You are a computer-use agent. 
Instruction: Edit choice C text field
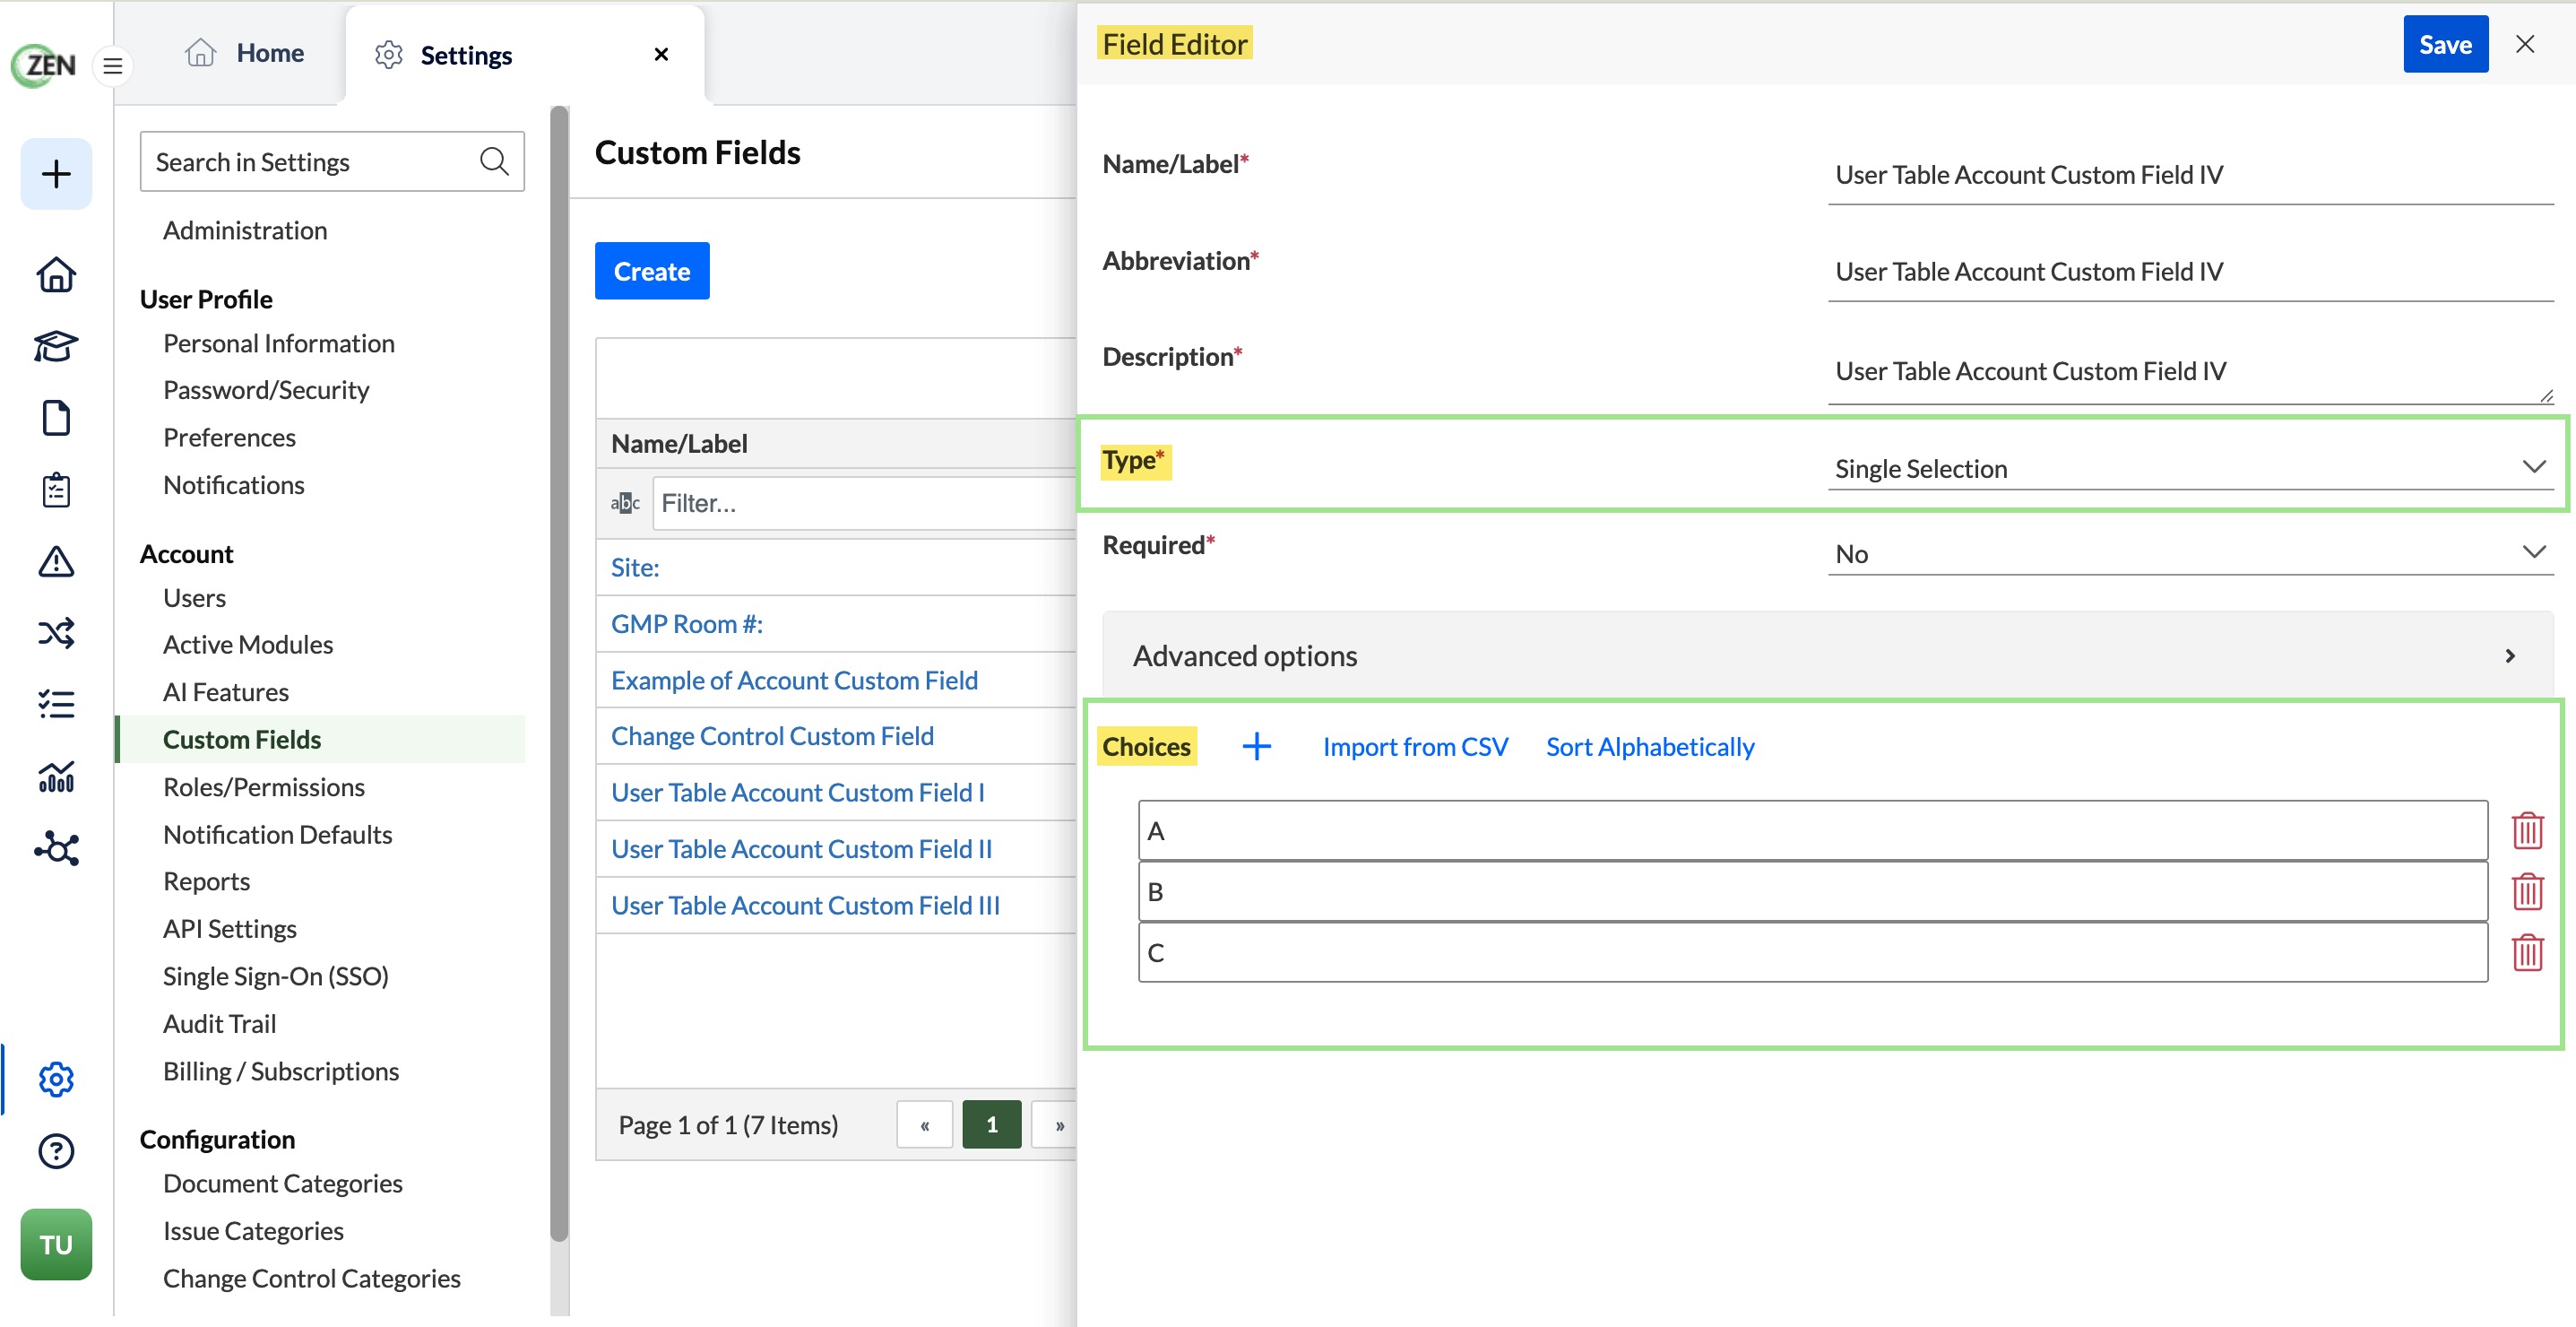point(1812,952)
